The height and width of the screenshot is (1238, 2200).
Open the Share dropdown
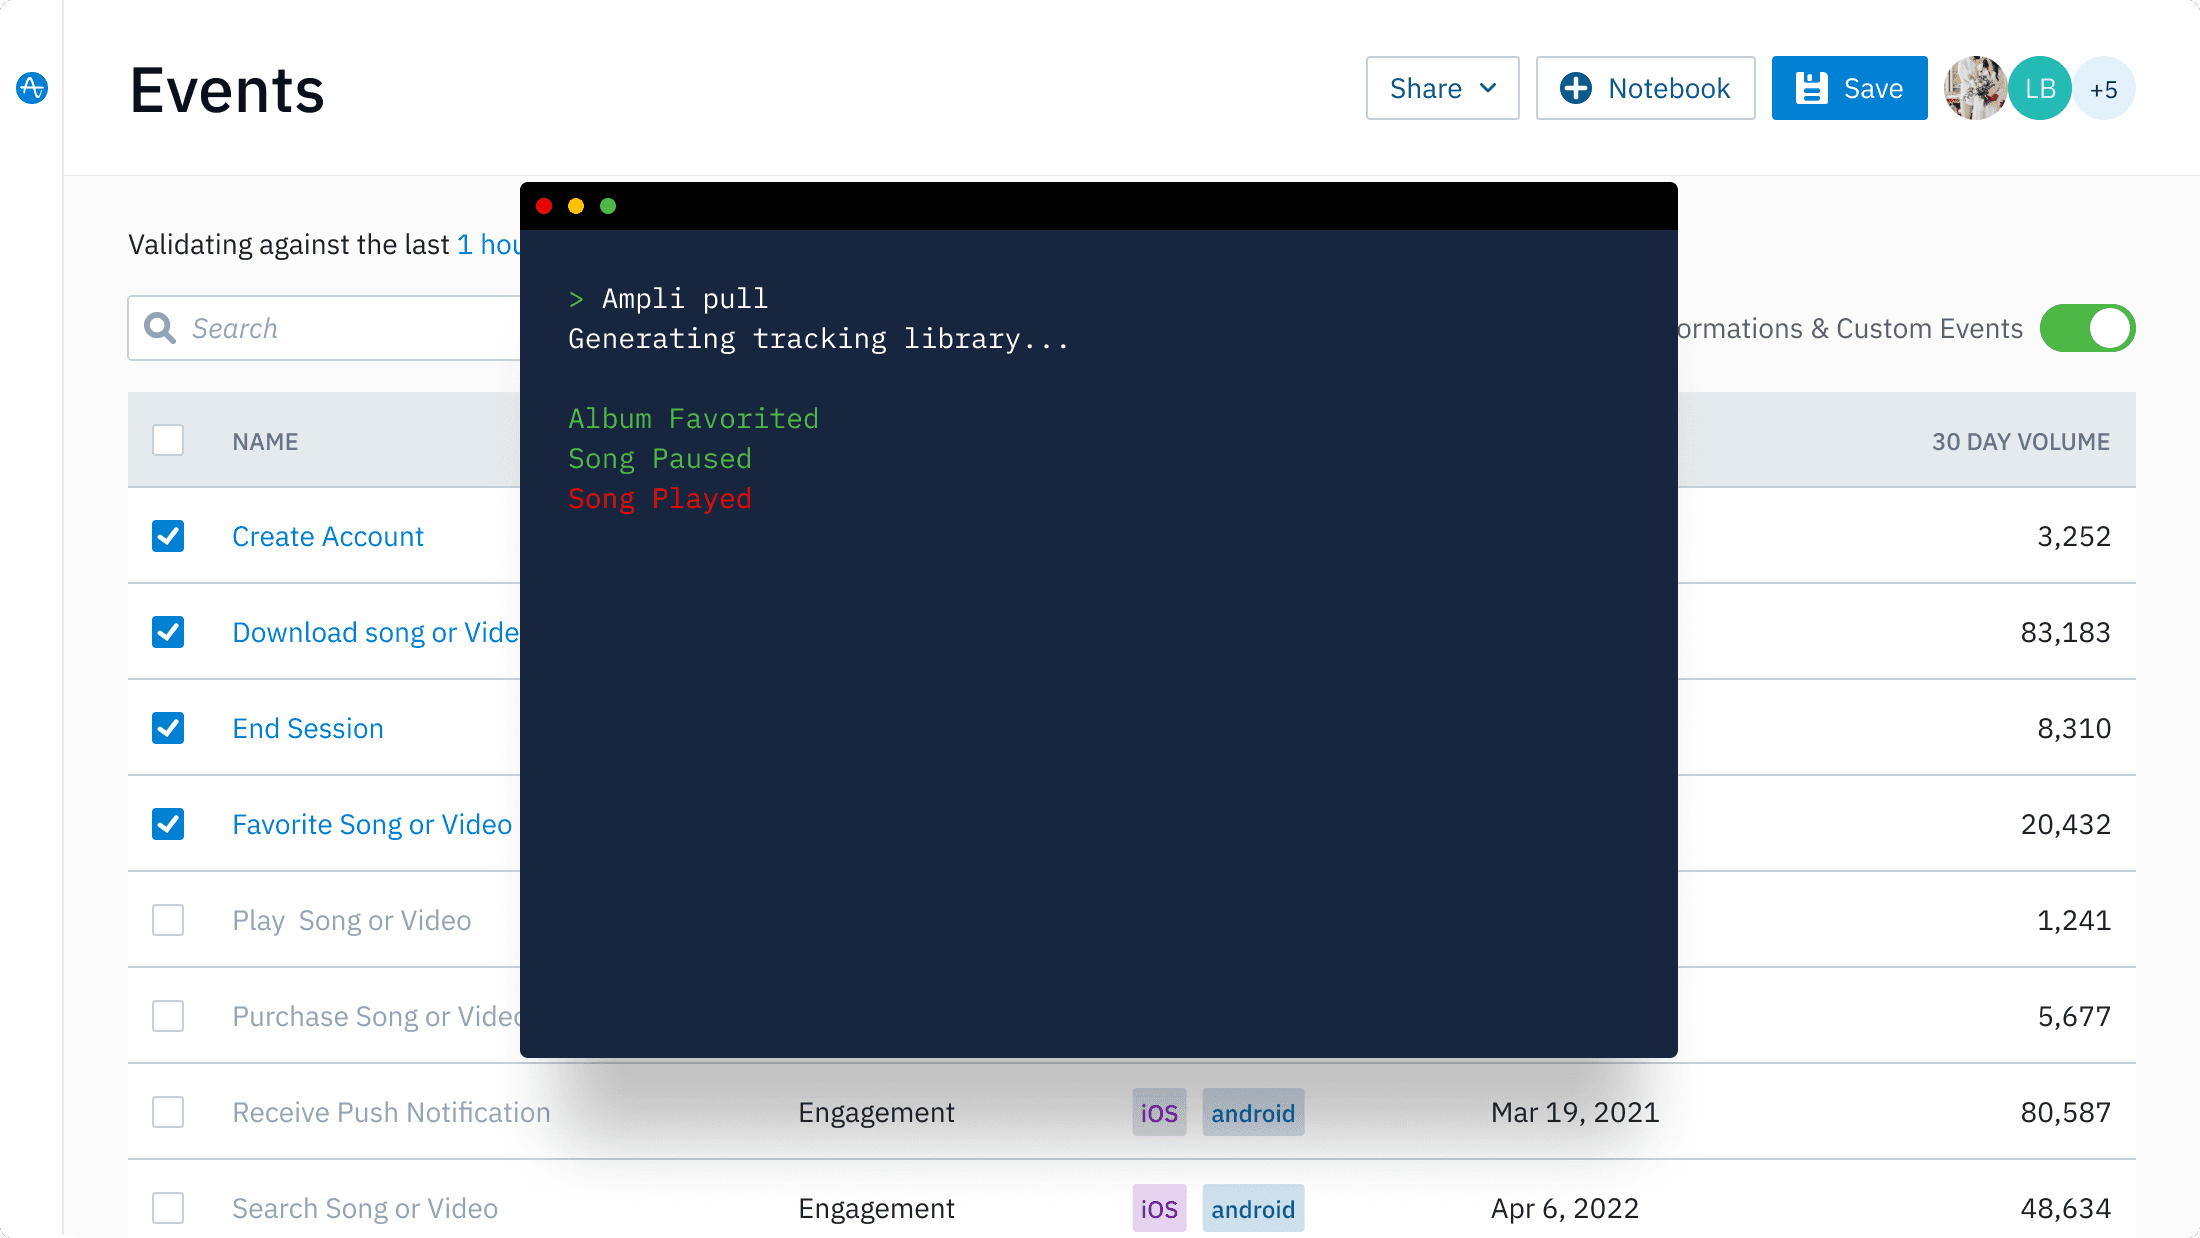1442,88
